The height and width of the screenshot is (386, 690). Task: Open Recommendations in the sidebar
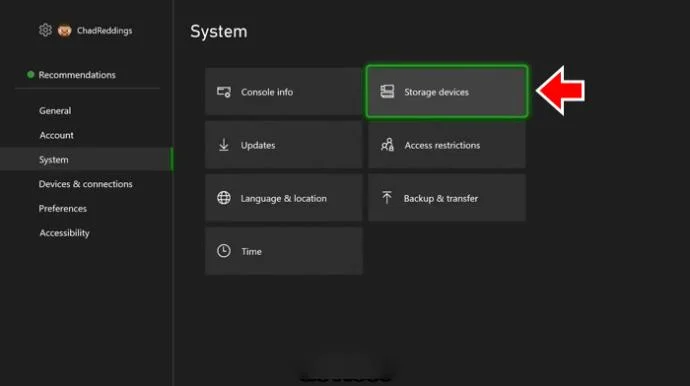pyautogui.click(x=77, y=75)
